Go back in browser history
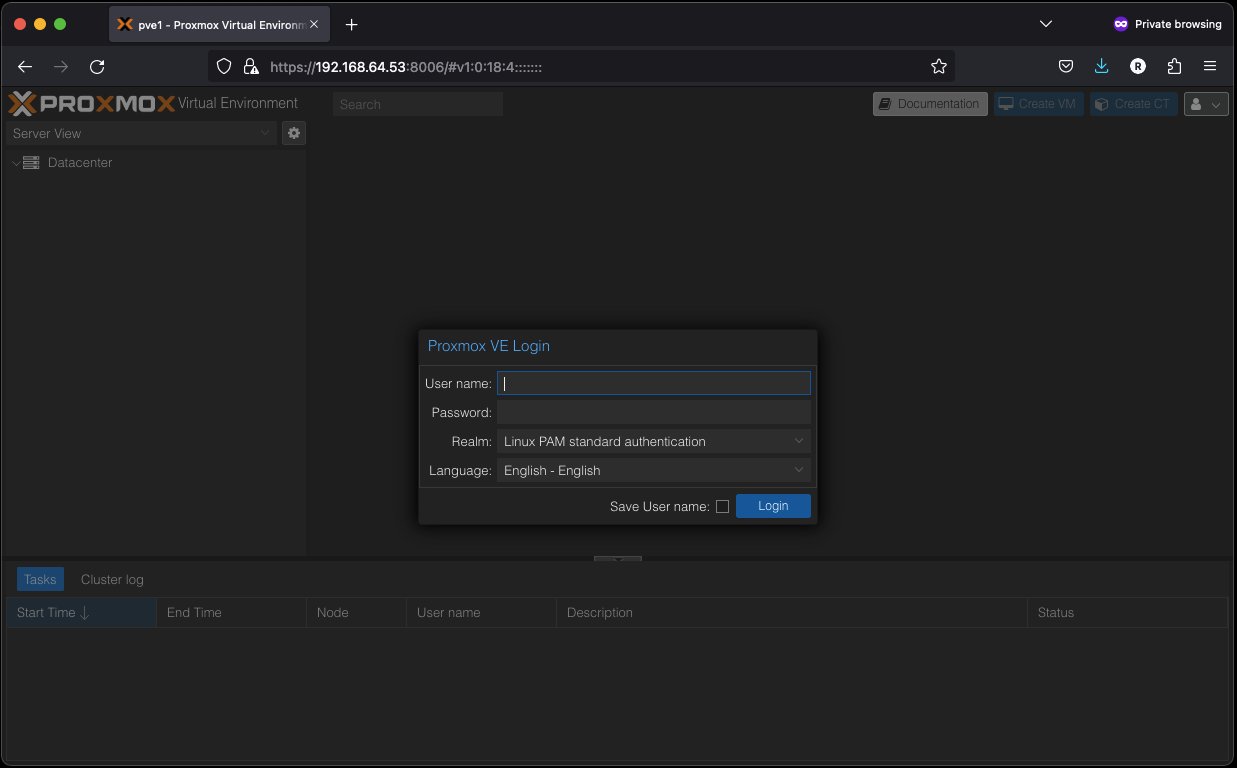Screen dimensions: 1237x768 [x=25, y=66]
